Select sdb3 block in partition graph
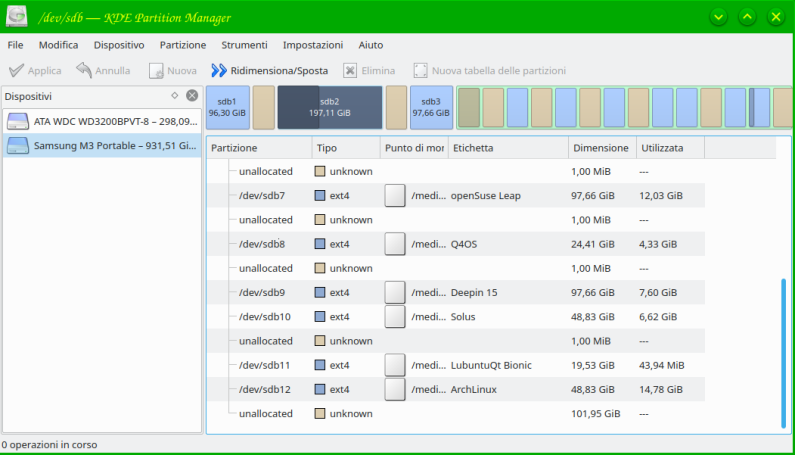This screenshot has height=455, width=795. tap(431, 107)
